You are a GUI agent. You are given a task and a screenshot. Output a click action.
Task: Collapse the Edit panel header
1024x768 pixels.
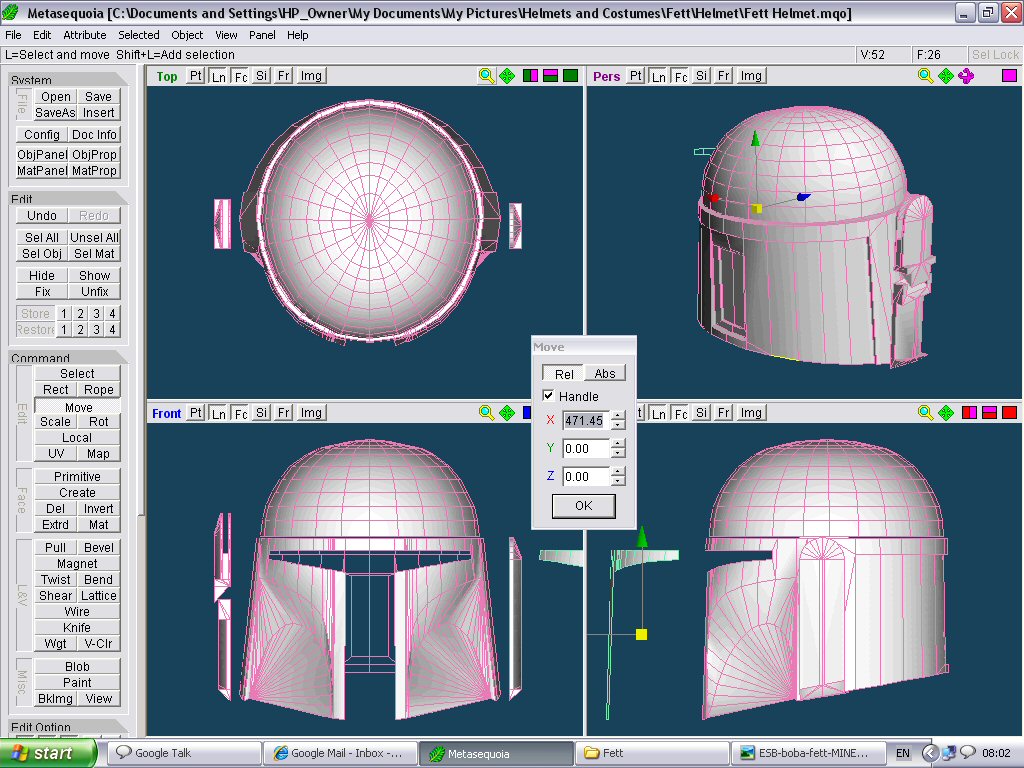(x=67, y=199)
